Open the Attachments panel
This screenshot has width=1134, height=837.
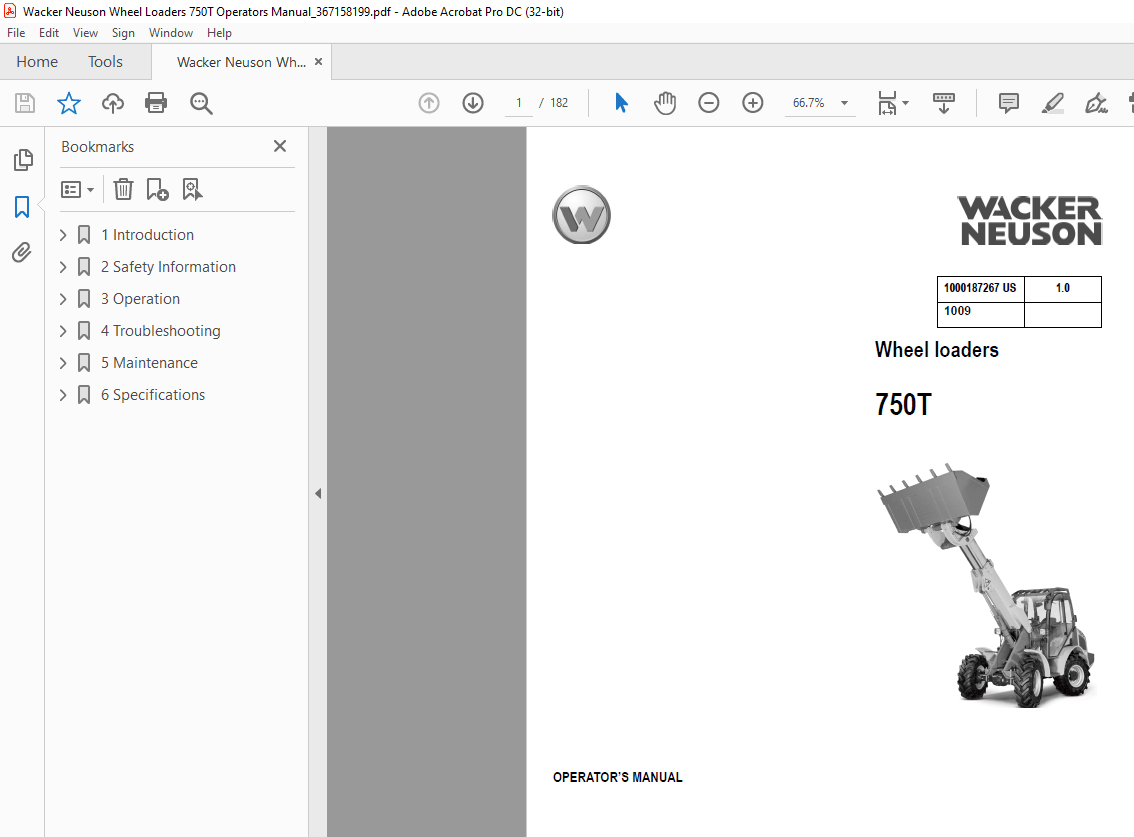(22, 252)
